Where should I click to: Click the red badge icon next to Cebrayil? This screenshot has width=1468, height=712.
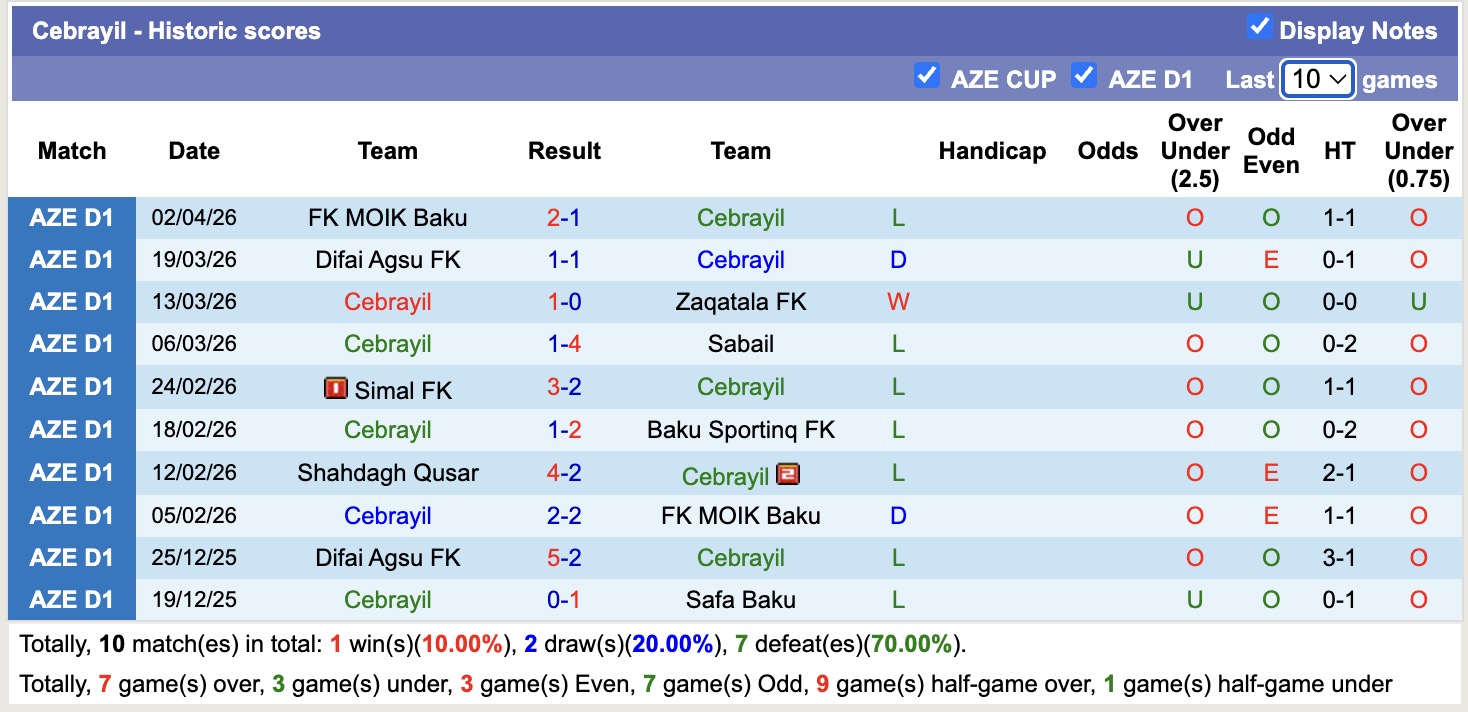pos(789,476)
